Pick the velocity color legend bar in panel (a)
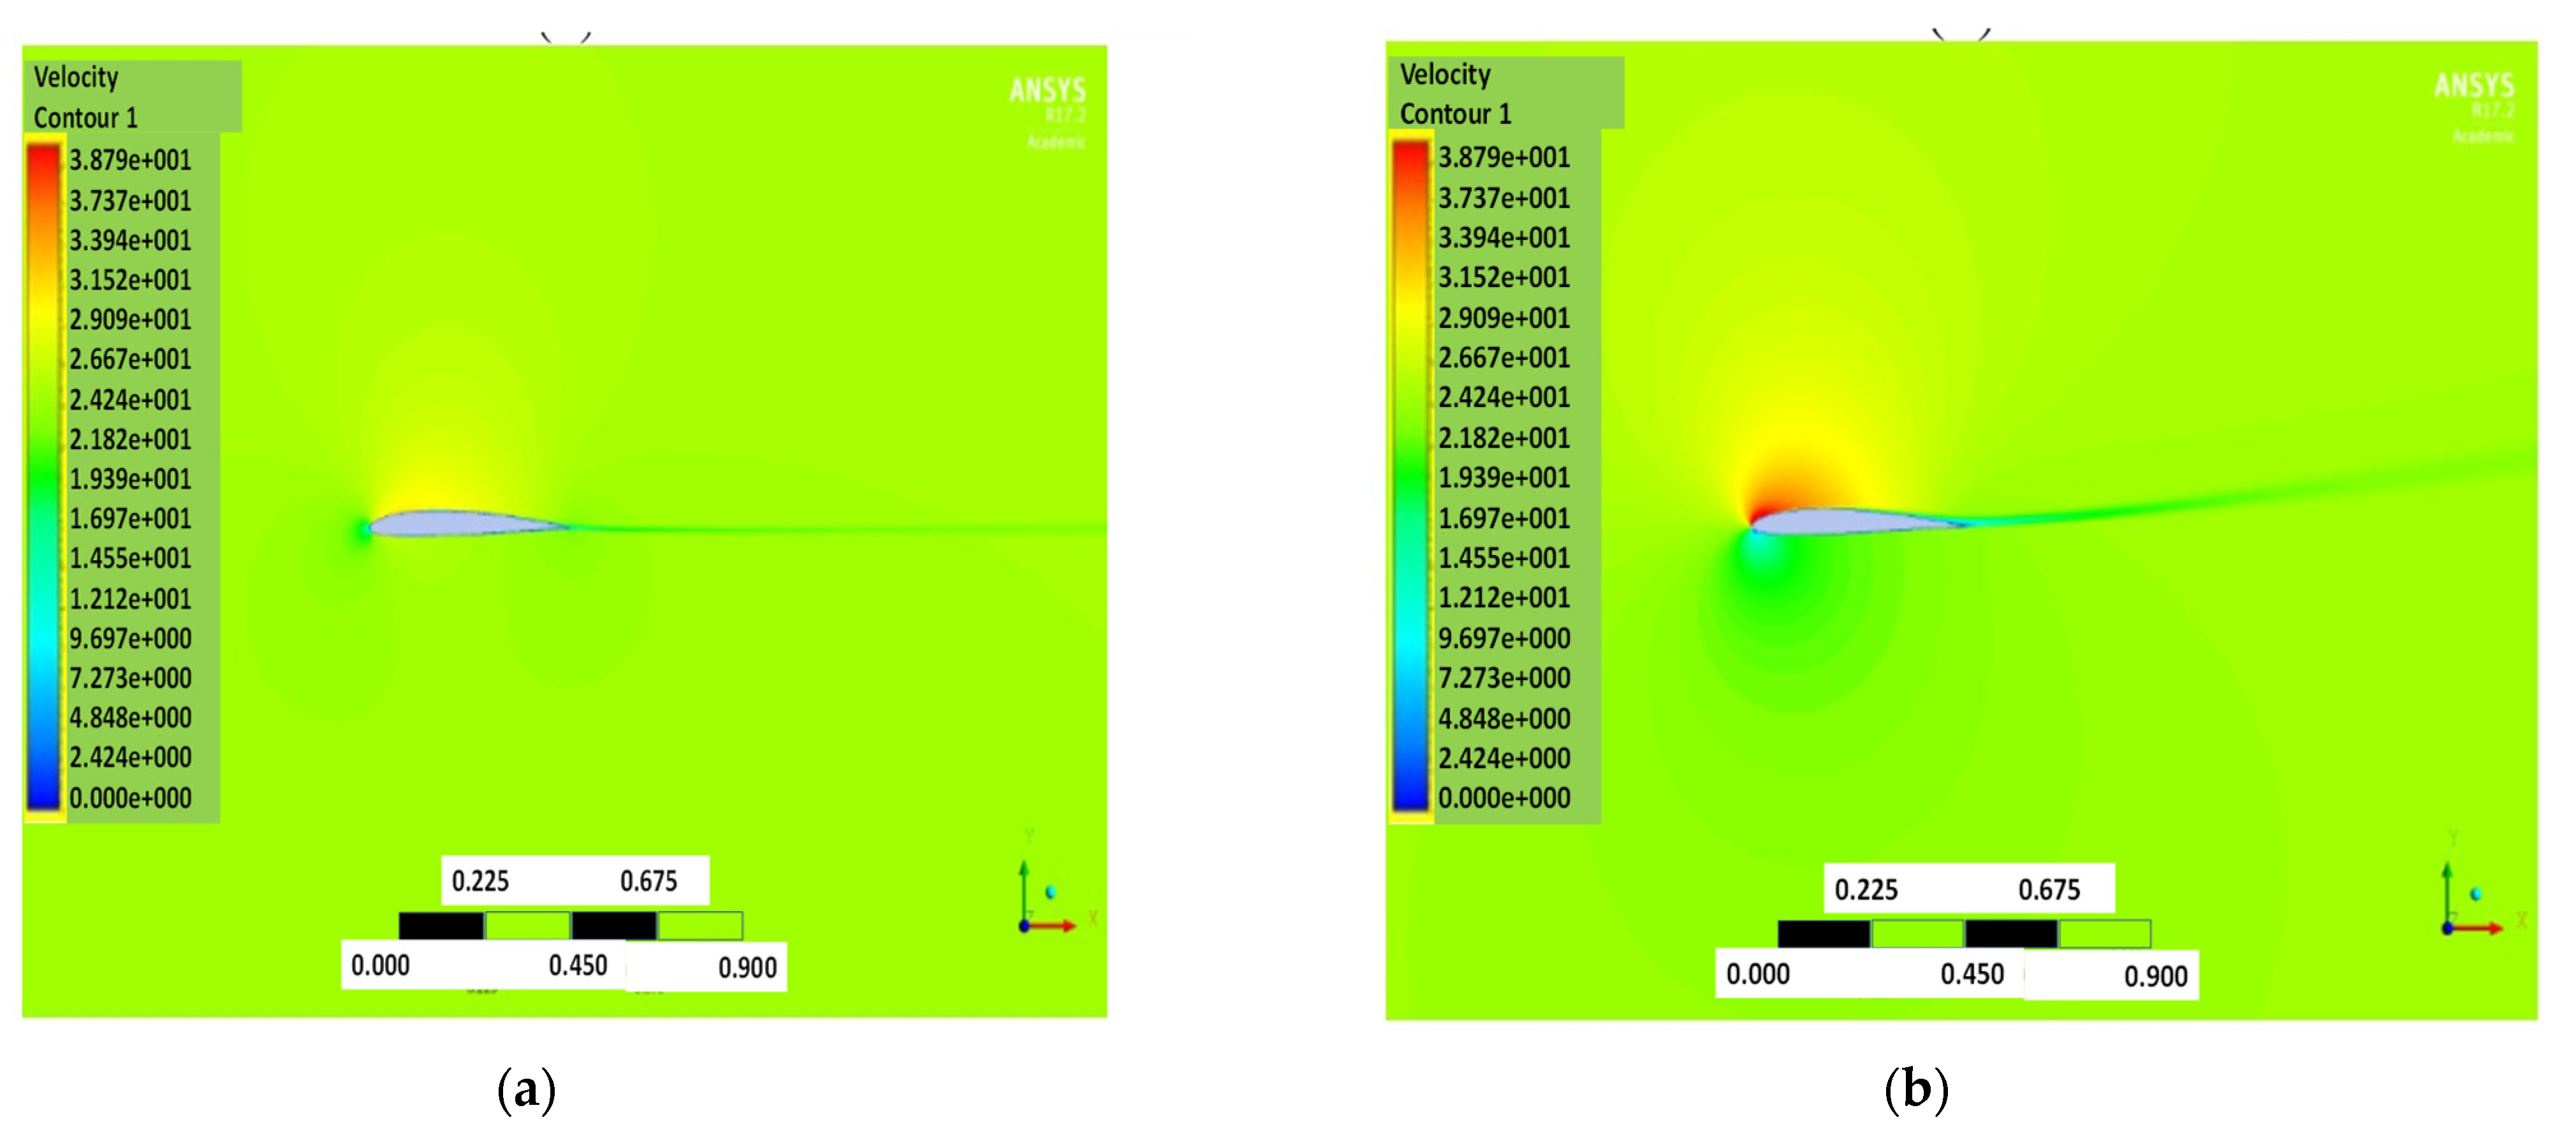Screen dimensions: 2576x1138 coord(43,476)
